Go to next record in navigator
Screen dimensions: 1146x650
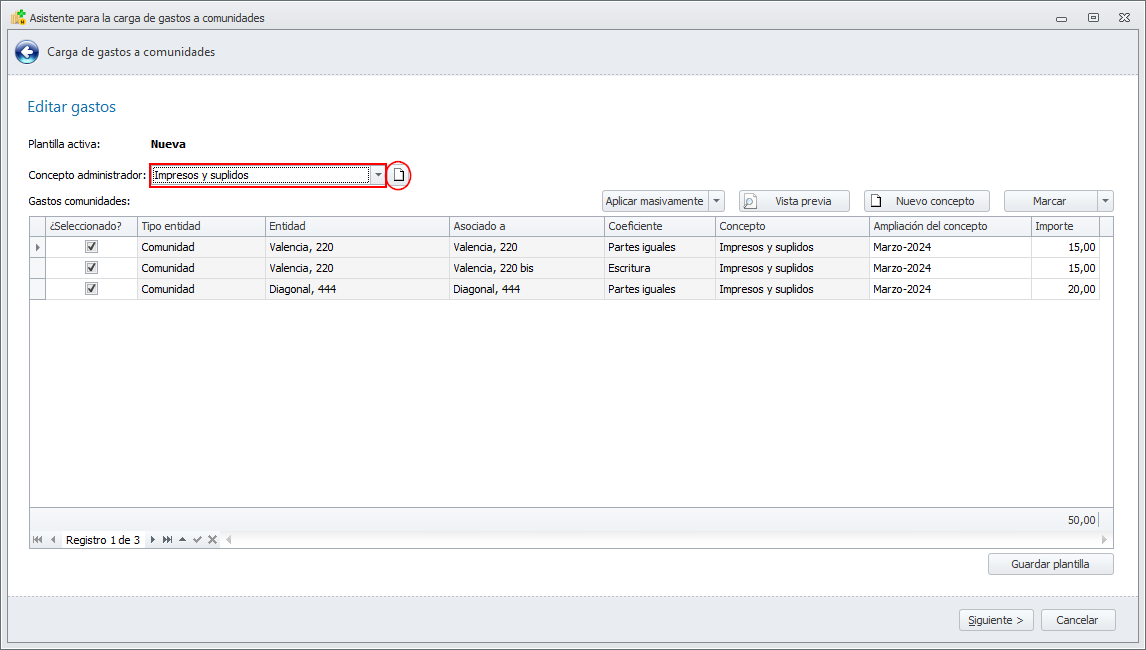coord(152,540)
